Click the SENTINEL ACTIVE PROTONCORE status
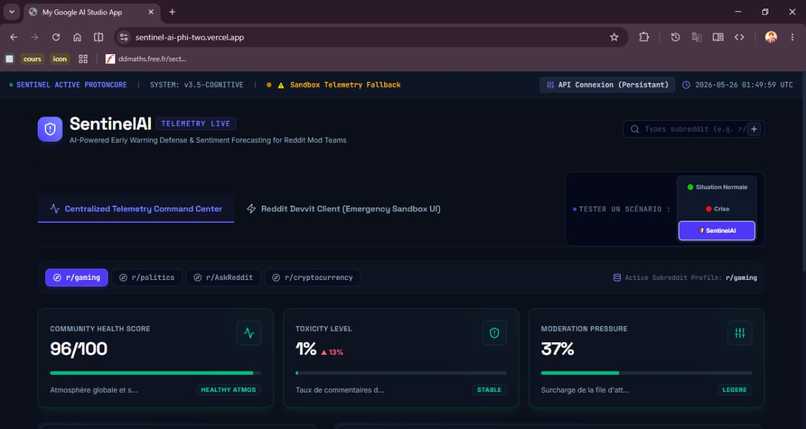The height and width of the screenshot is (429, 806). point(68,85)
